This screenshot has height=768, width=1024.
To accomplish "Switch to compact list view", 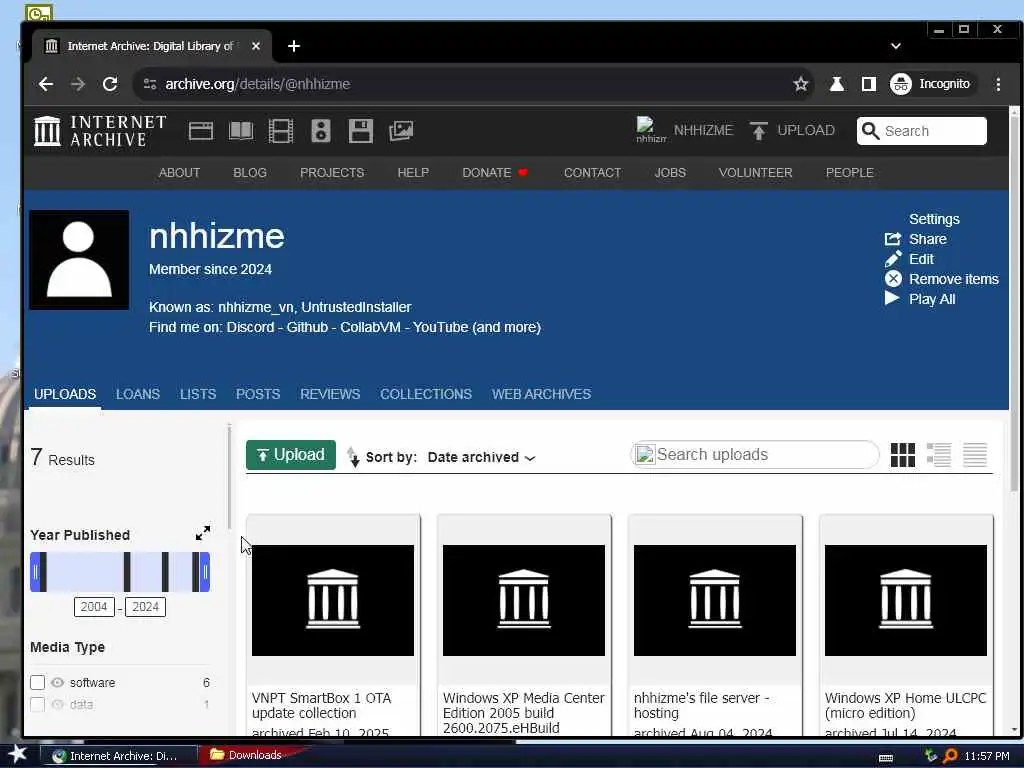I will point(975,455).
